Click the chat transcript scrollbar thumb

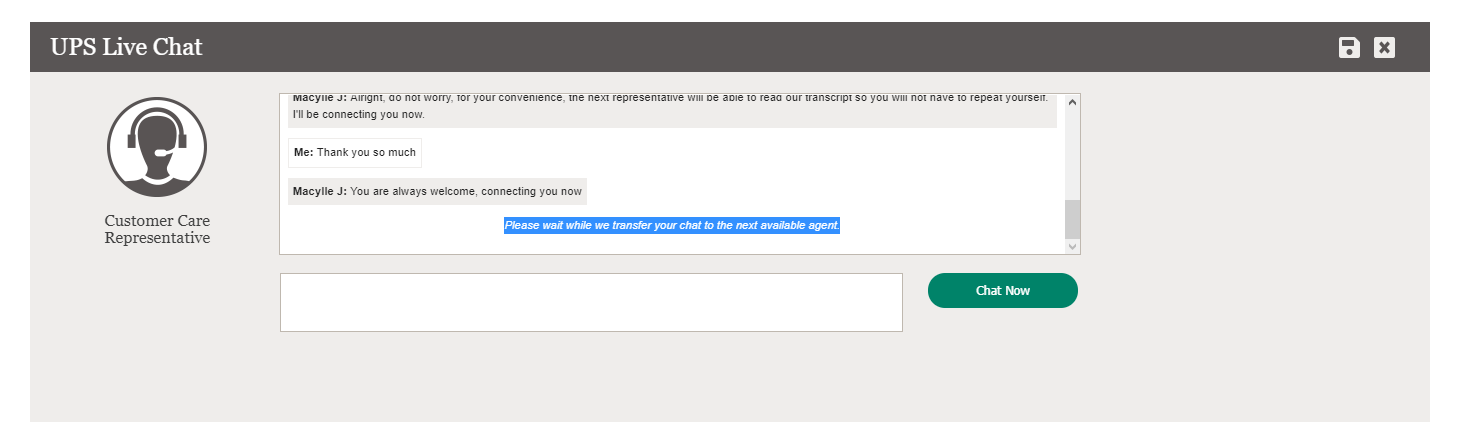click(1072, 219)
